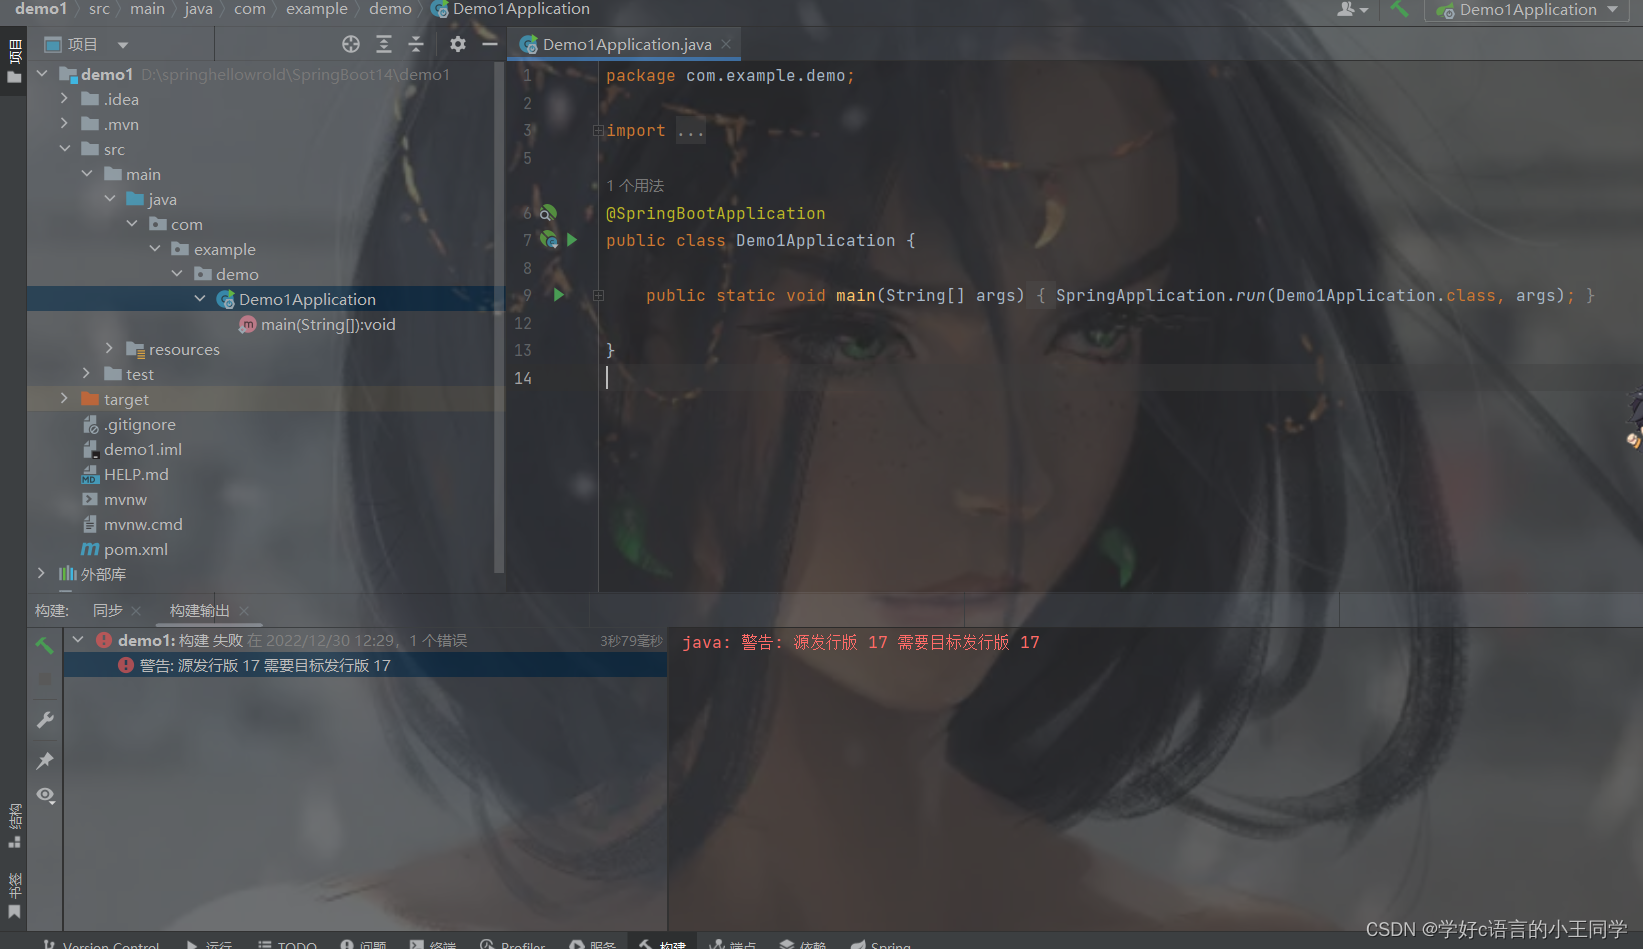
Task: Click the collapse all icon in project panel
Action: [x=416, y=44]
